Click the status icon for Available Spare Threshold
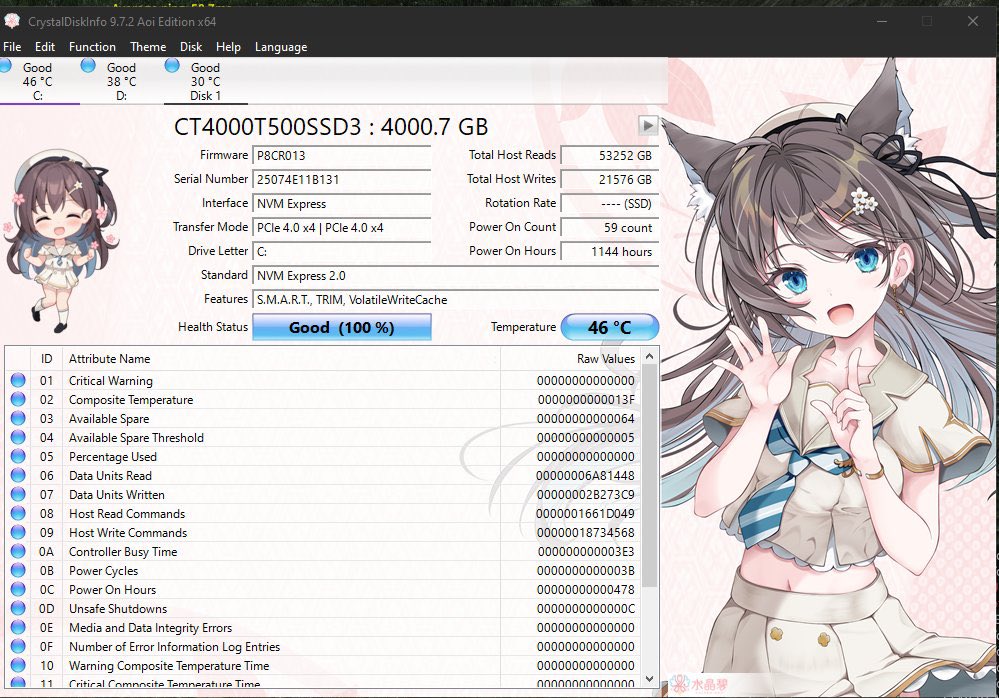This screenshot has width=999, height=698. click(x=18, y=438)
